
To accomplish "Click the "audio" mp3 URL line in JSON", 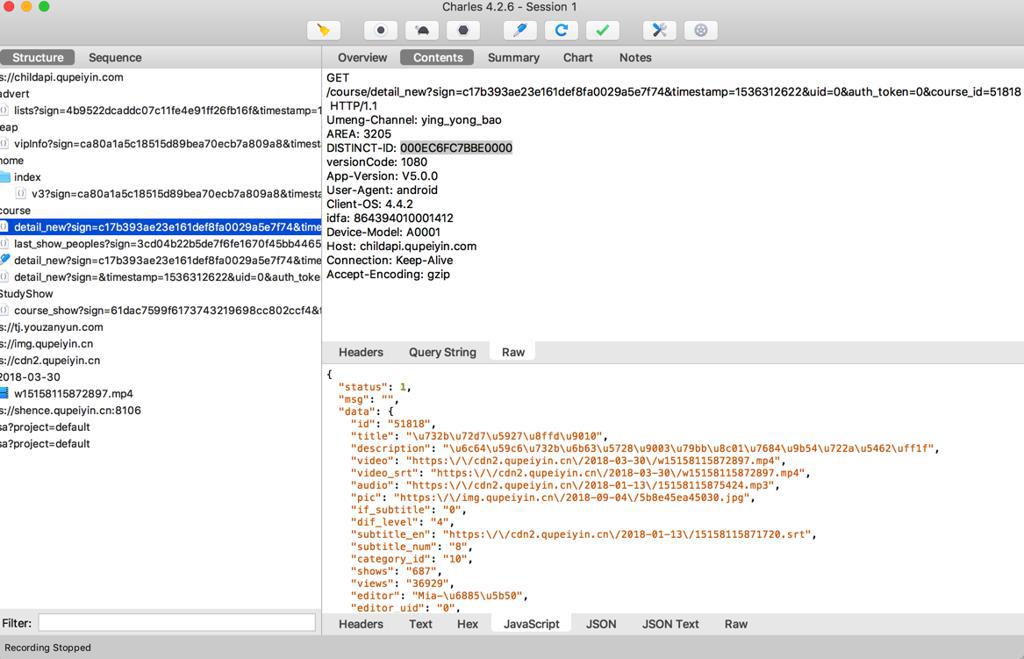I will [566, 485].
